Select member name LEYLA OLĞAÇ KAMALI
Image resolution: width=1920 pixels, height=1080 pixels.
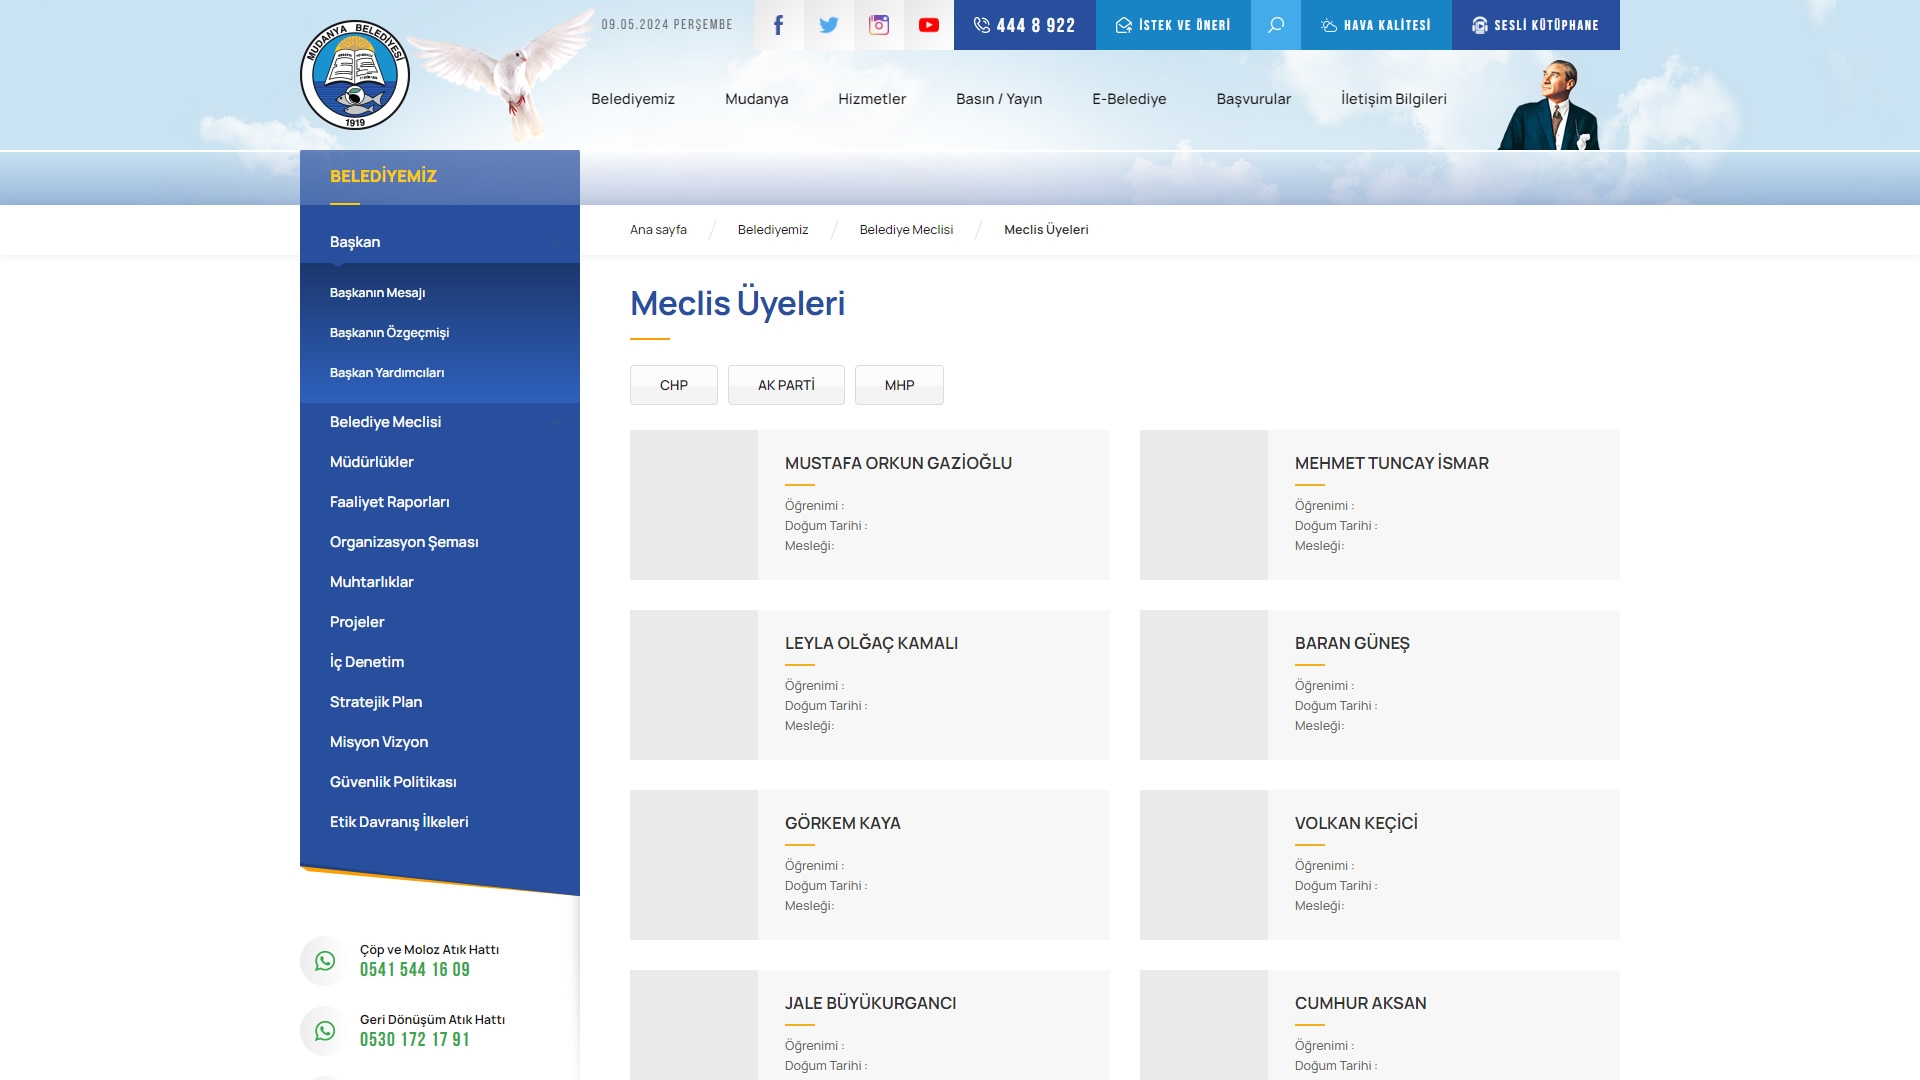tap(871, 643)
